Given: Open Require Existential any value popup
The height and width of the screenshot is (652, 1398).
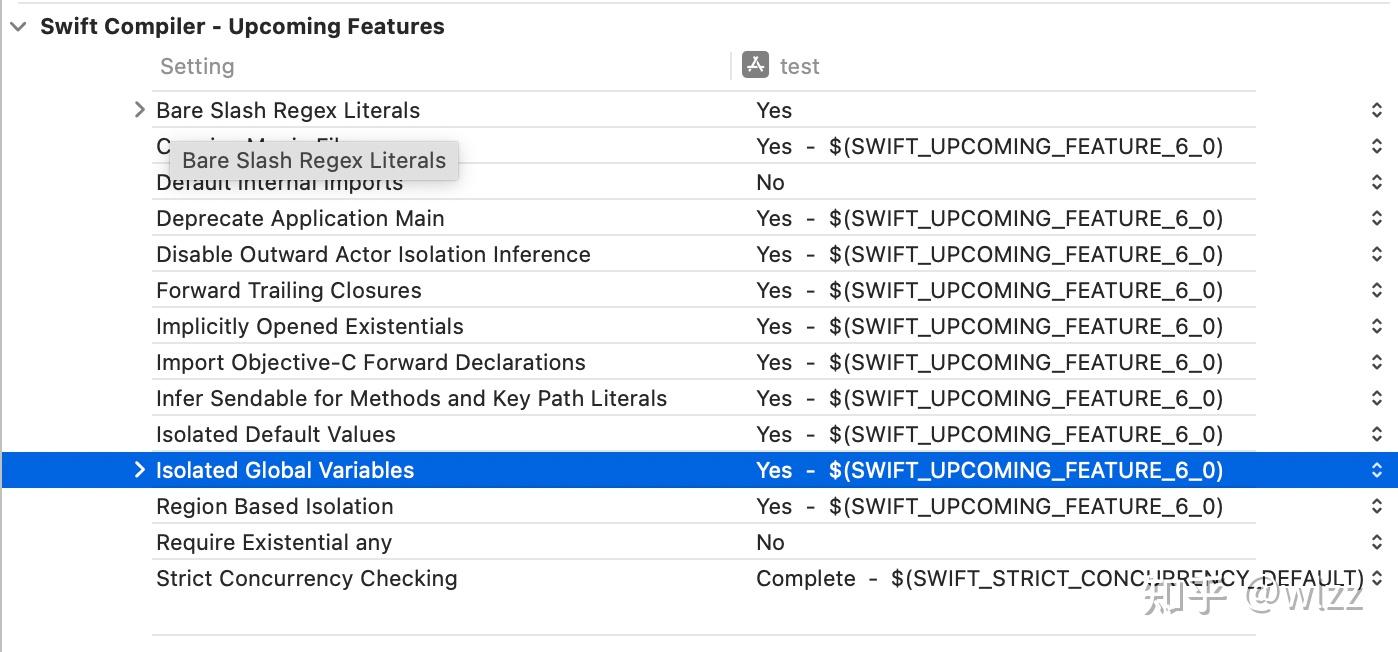Looking at the screenshot, I should click(1376, 542).
